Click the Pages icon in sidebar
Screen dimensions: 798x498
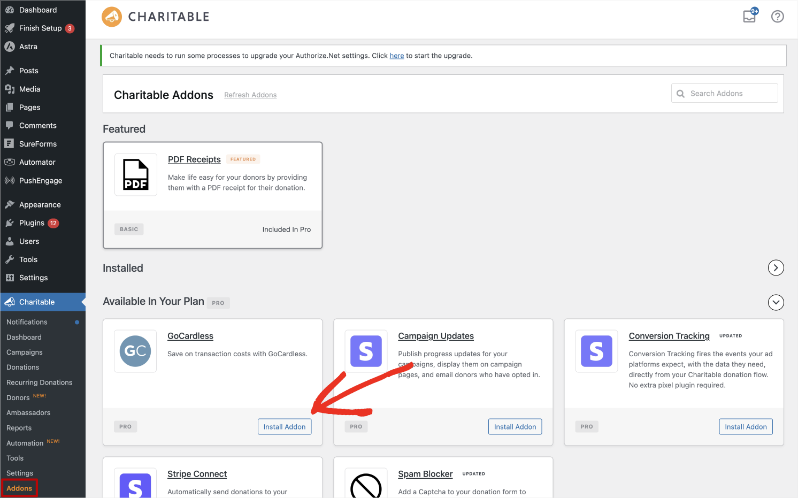9,107
